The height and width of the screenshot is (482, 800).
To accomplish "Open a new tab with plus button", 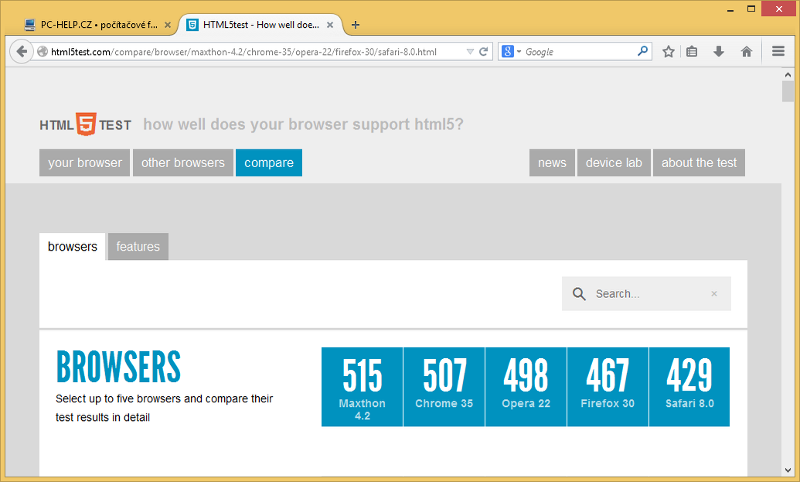I will (356, 24).
